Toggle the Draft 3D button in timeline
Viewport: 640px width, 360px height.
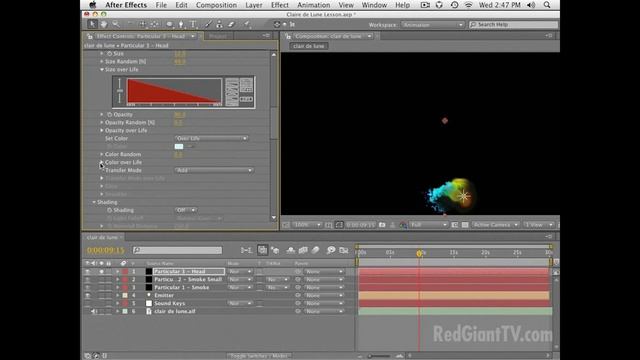point(276,250)
